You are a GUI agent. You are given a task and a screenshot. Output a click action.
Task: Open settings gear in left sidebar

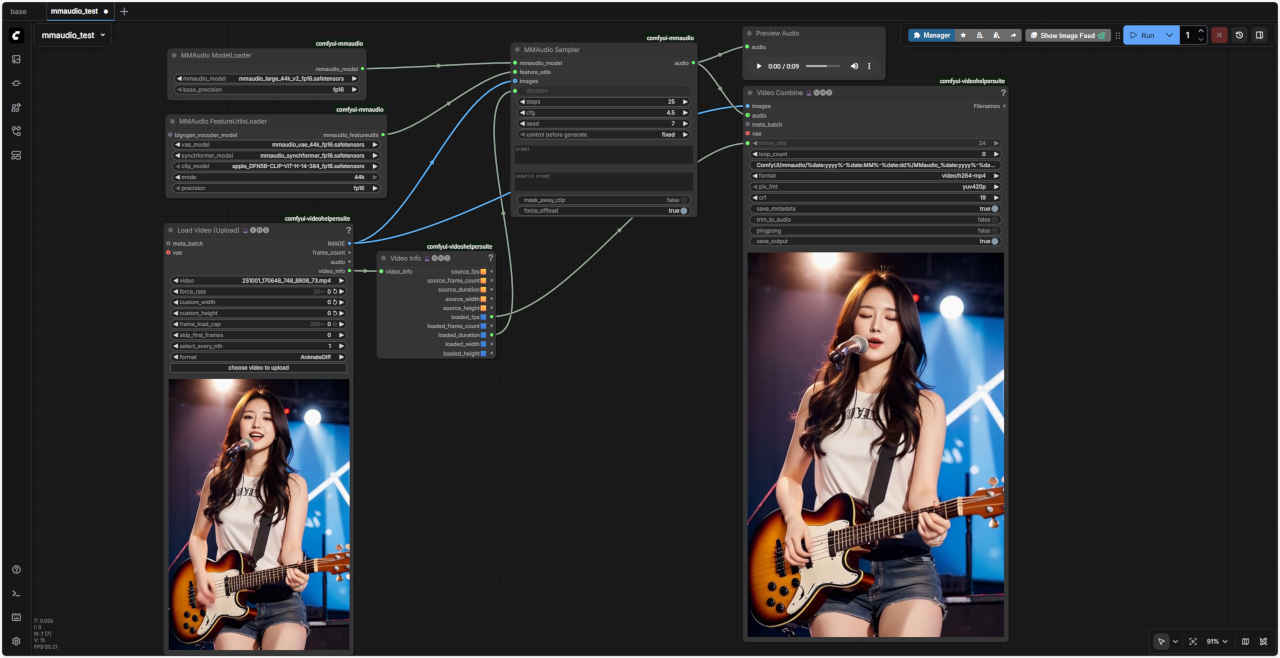(x=16, y=641)
